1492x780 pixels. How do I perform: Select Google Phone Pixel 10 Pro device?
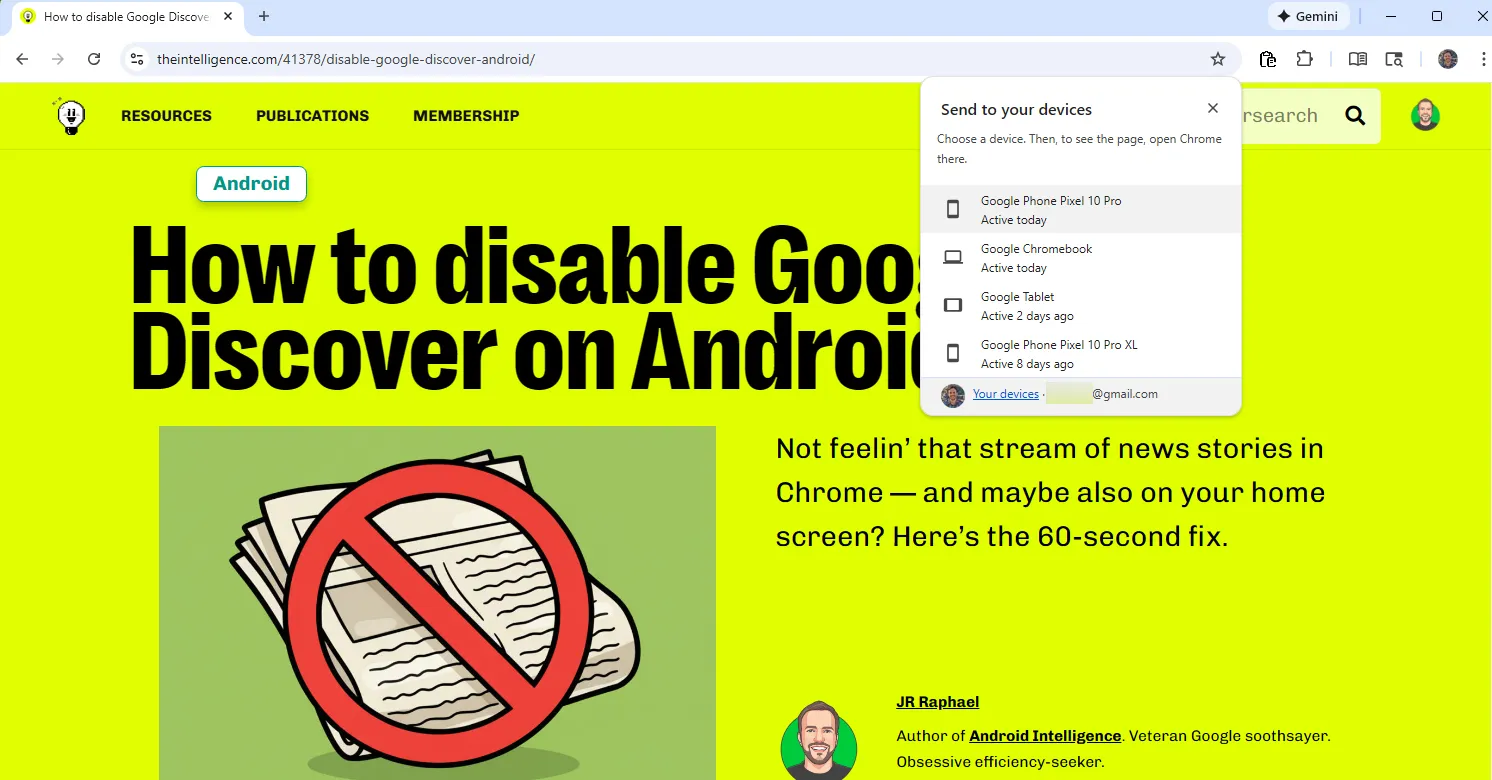tap(1051, 209)
